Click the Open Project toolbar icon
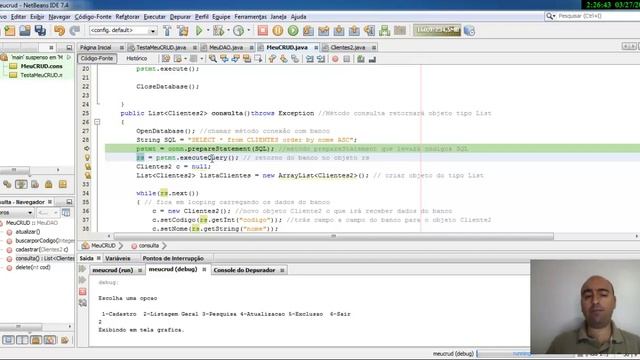 (25, 31)
